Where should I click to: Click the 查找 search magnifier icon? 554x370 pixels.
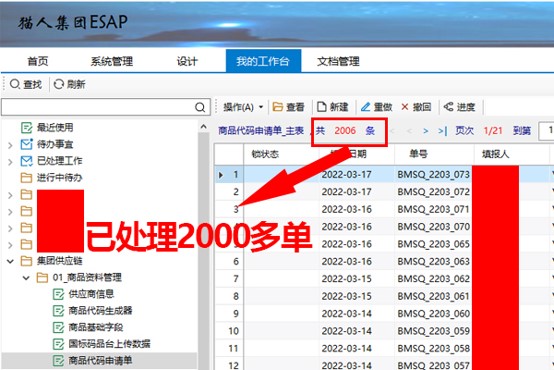click(15, 84)
